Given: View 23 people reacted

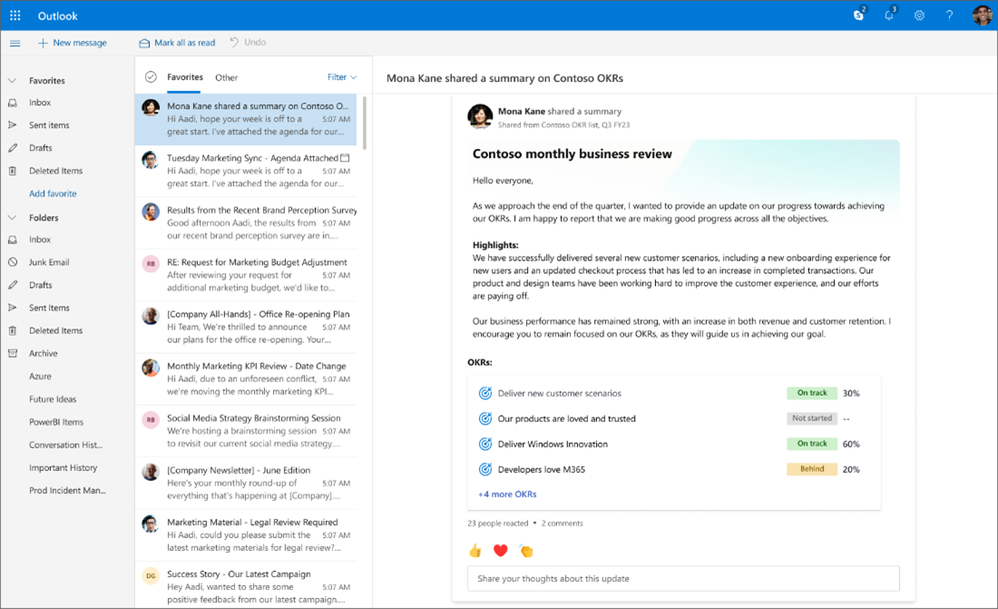Looking at the screenshot, I should click(x=498, y=523).
